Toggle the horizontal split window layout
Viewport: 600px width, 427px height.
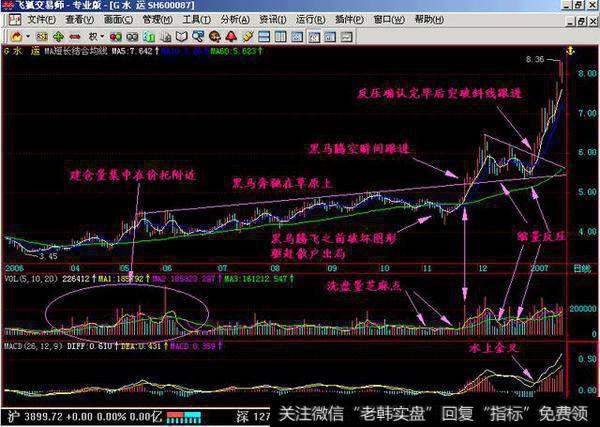tap(263, 35)
